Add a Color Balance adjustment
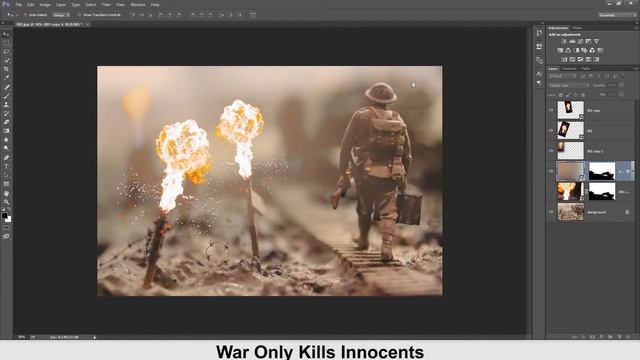Viewport: 640px width, 360px height. [x=568, y=51]
